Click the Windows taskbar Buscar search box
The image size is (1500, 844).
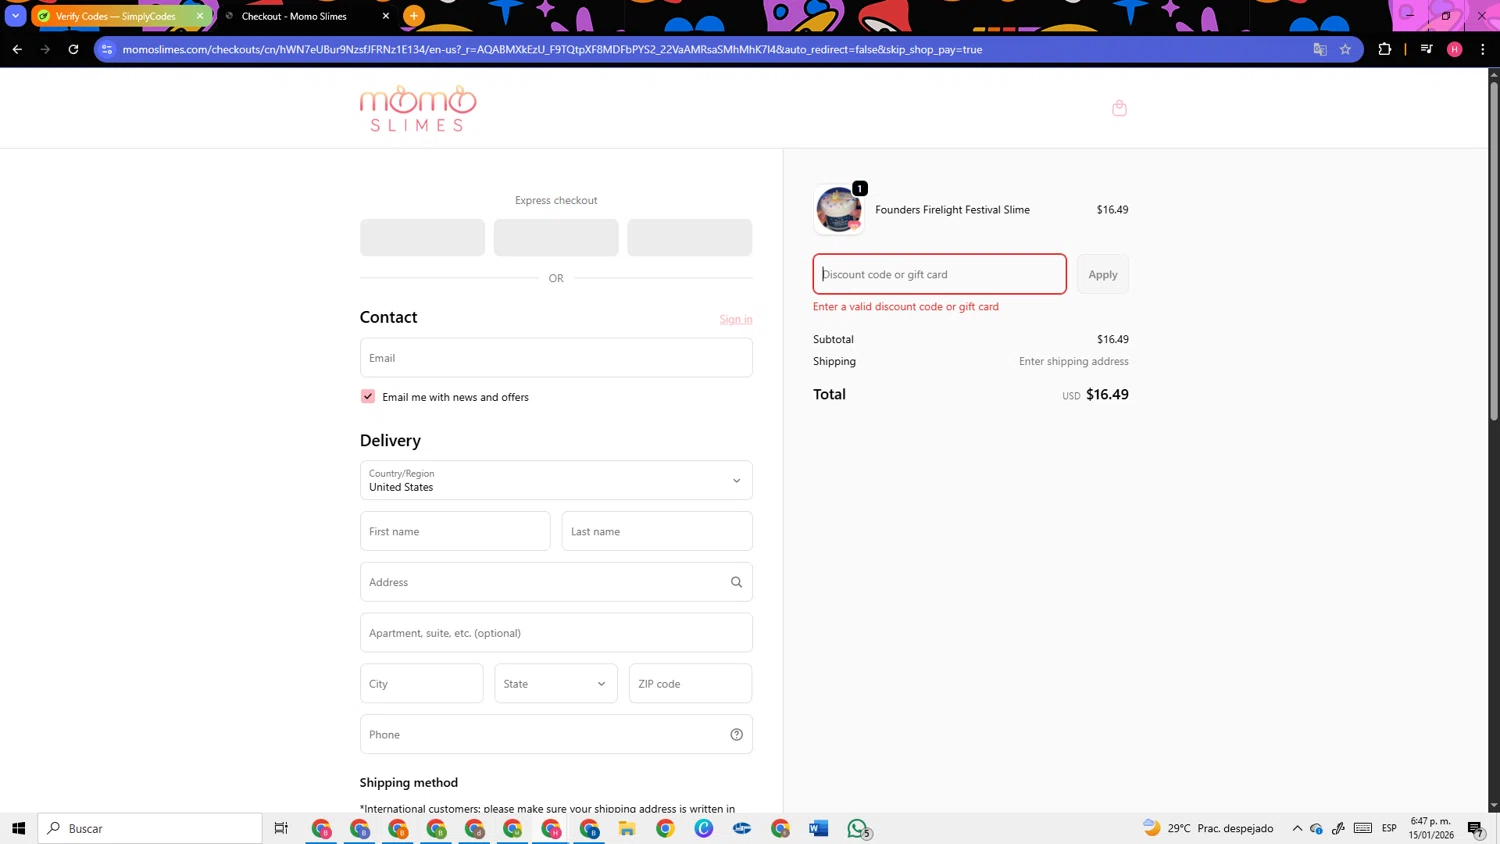(150, 828)
